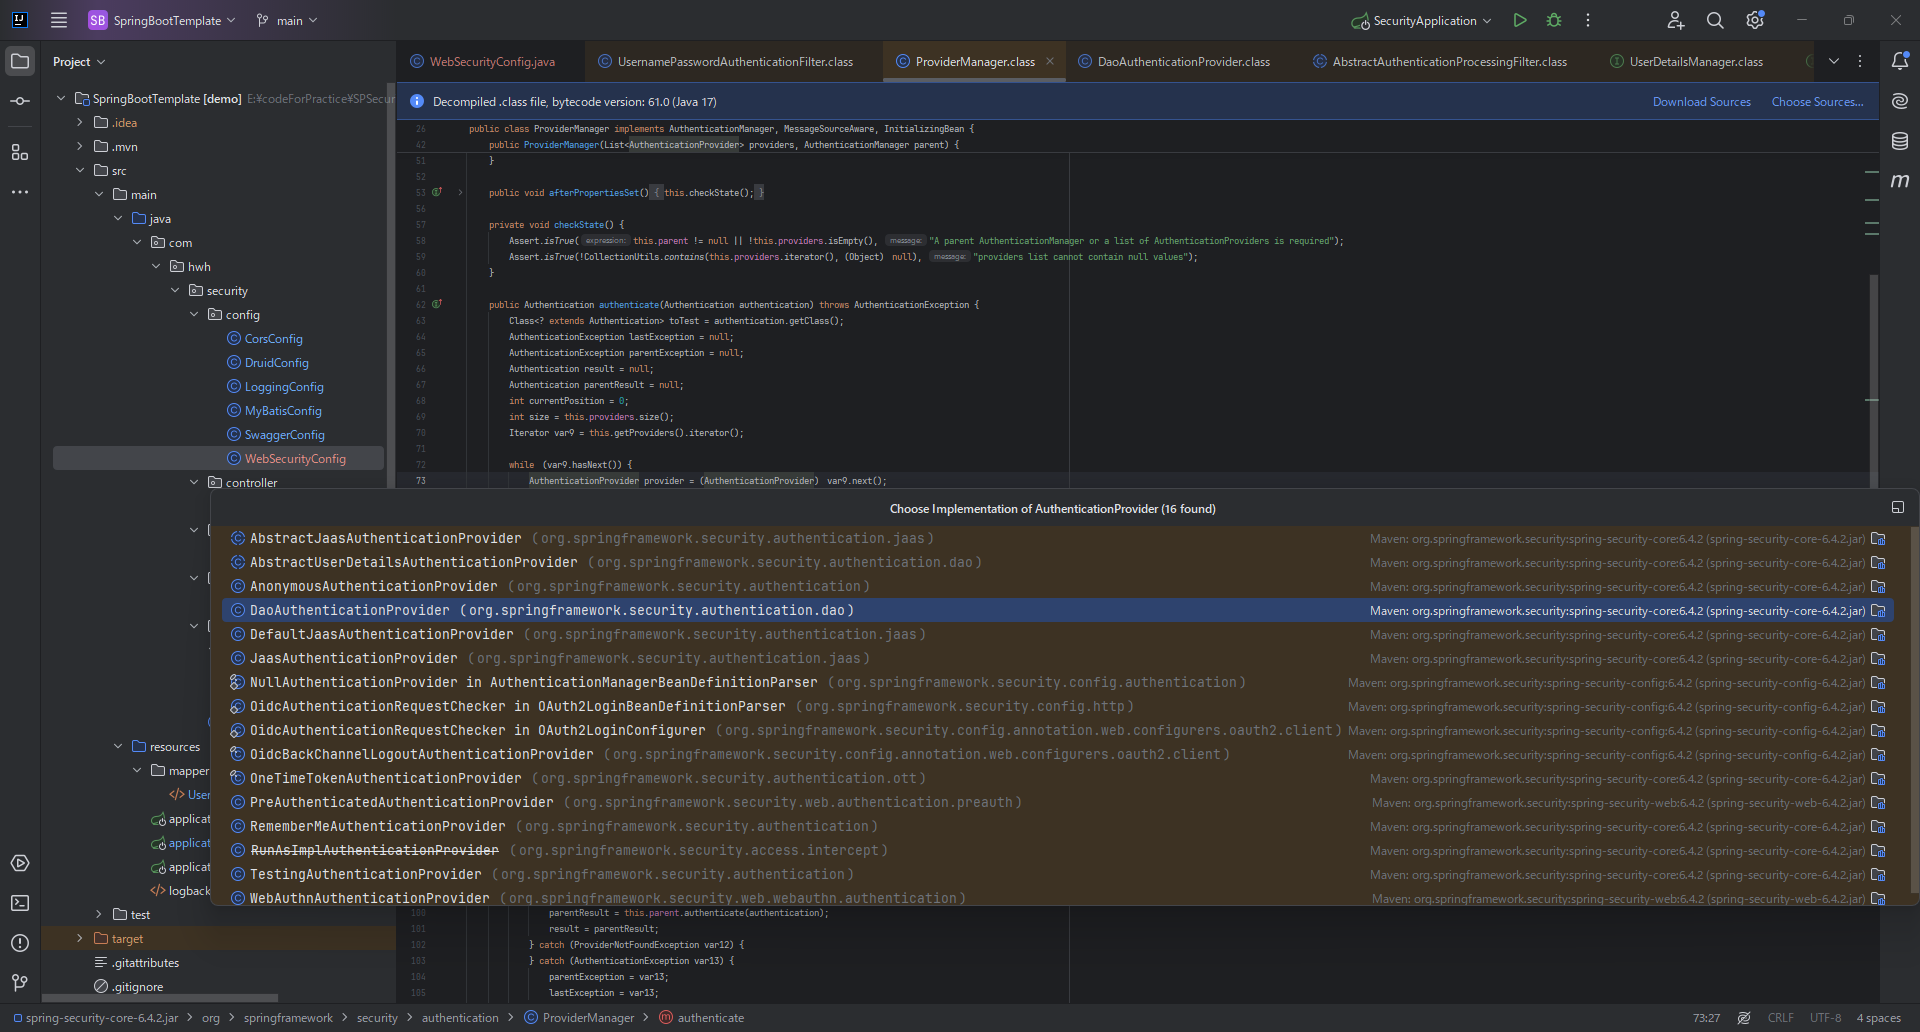Click the 4 spaces indent status widget
The width and height of the screenshot is (1920, 1032).
click(1879, 1018)
